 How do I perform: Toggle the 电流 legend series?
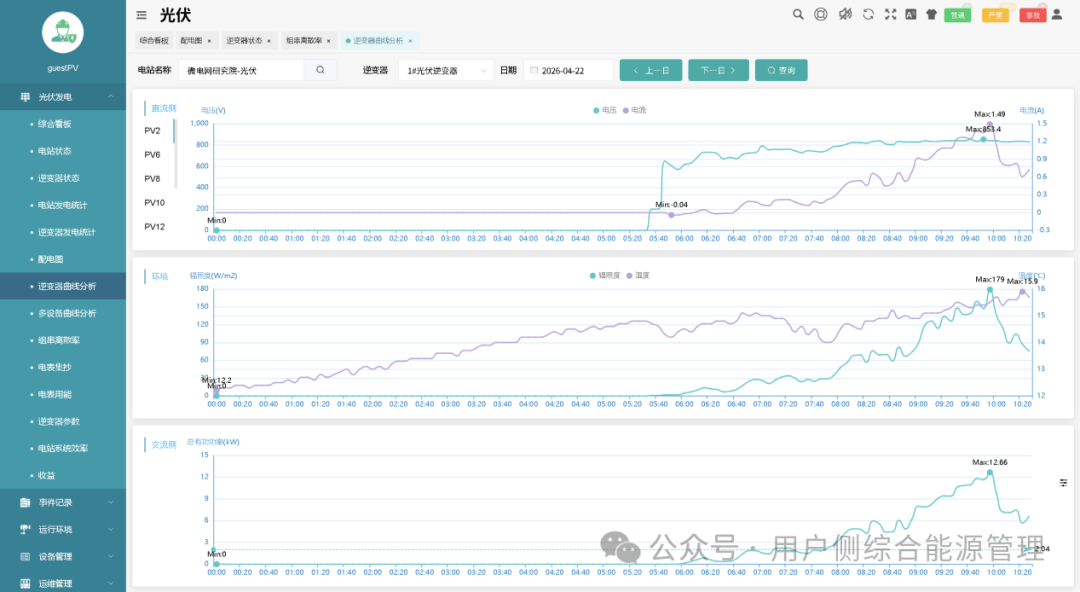pyautogui.click(x=634, y=110)
